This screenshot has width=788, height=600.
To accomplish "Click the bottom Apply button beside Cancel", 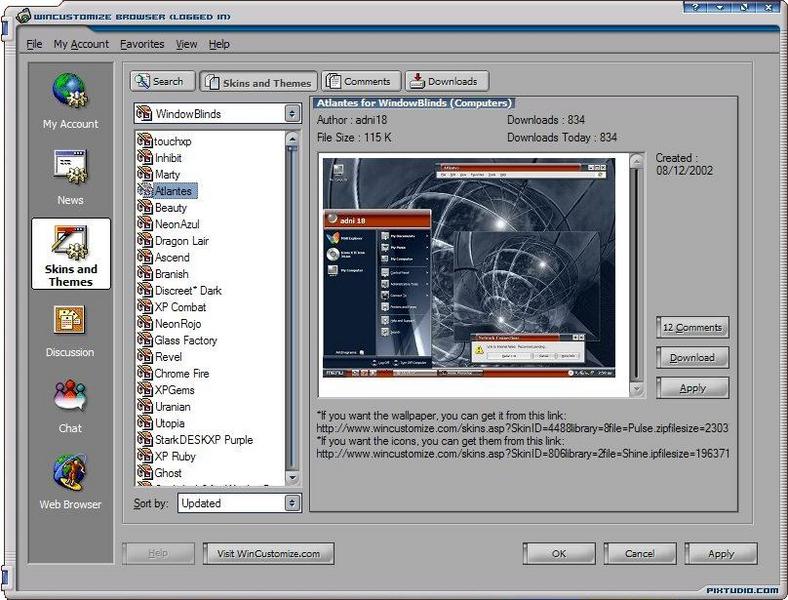I will 721,553.
